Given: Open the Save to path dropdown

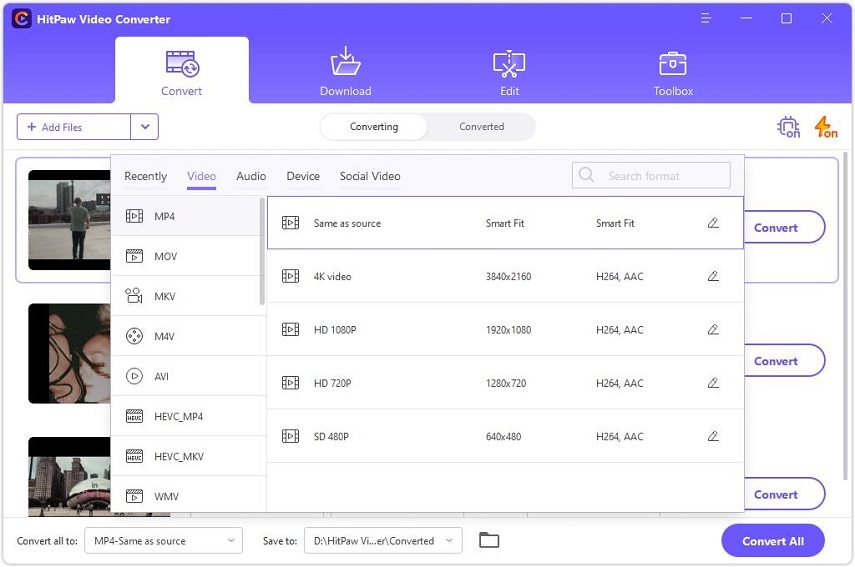Looking at the screenshot, I should pos(383,541).
